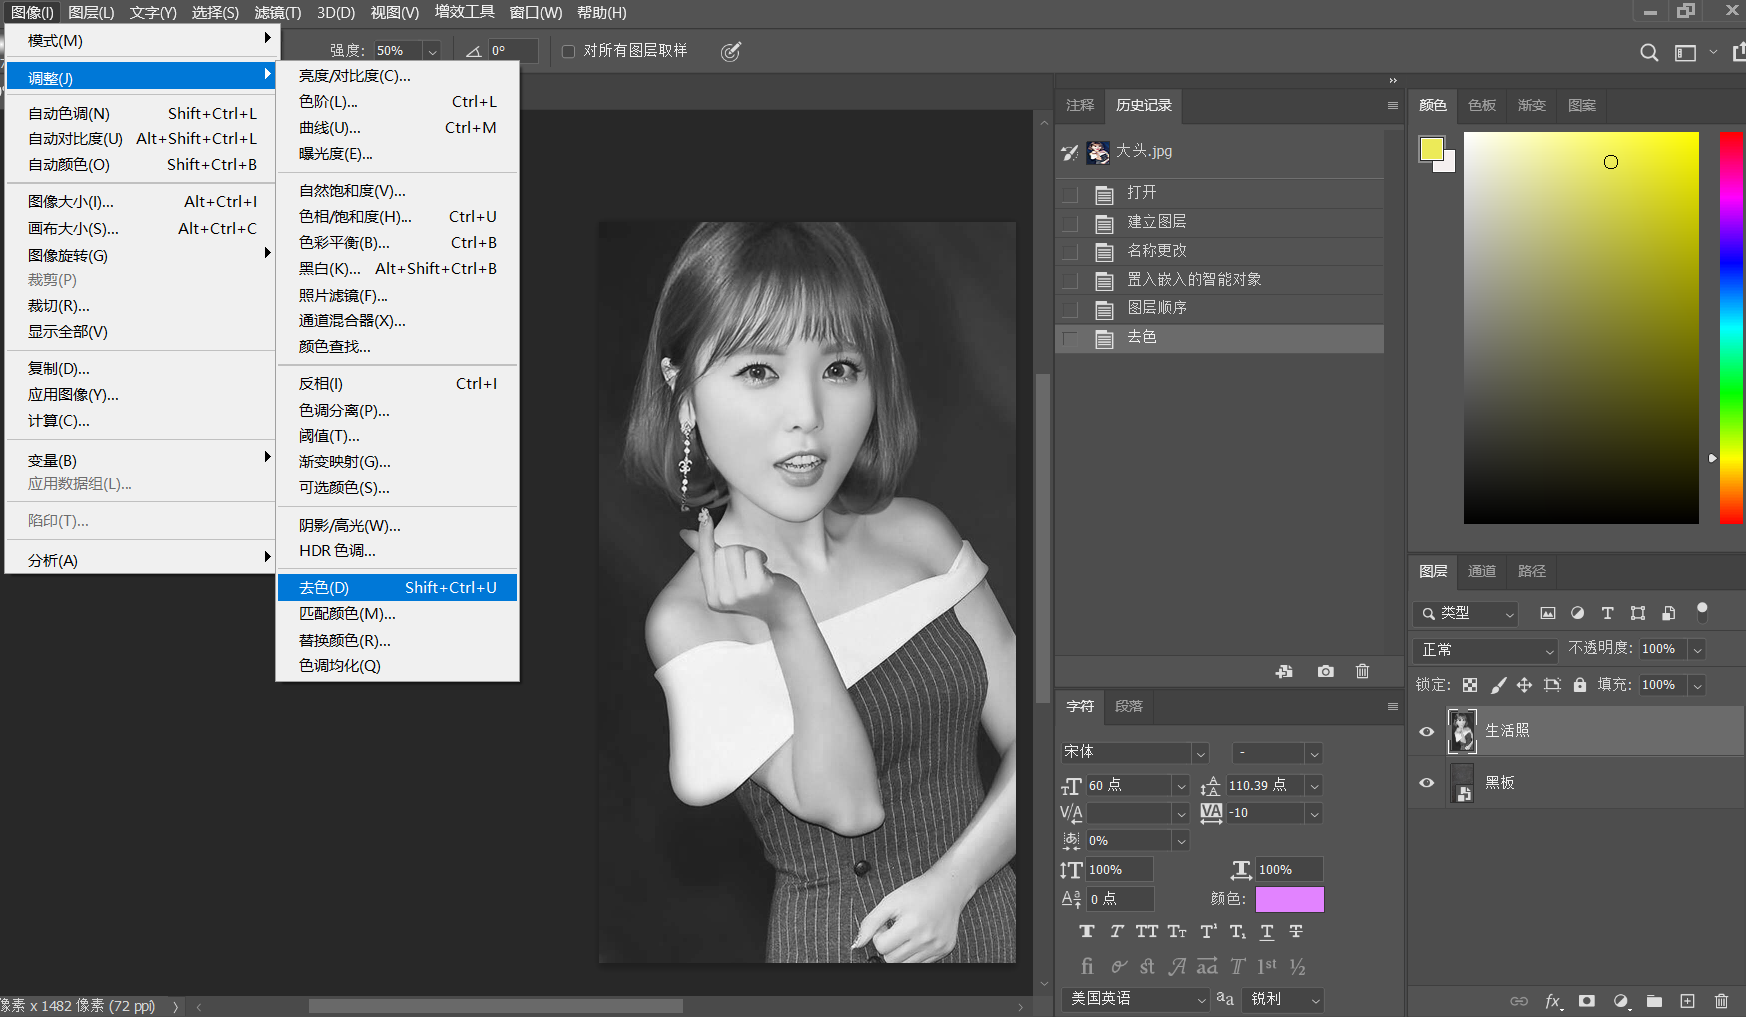Hide the 生活照 layer with eye icon
This screenshot has height=1017, width=1746.
click(1427, 732)
